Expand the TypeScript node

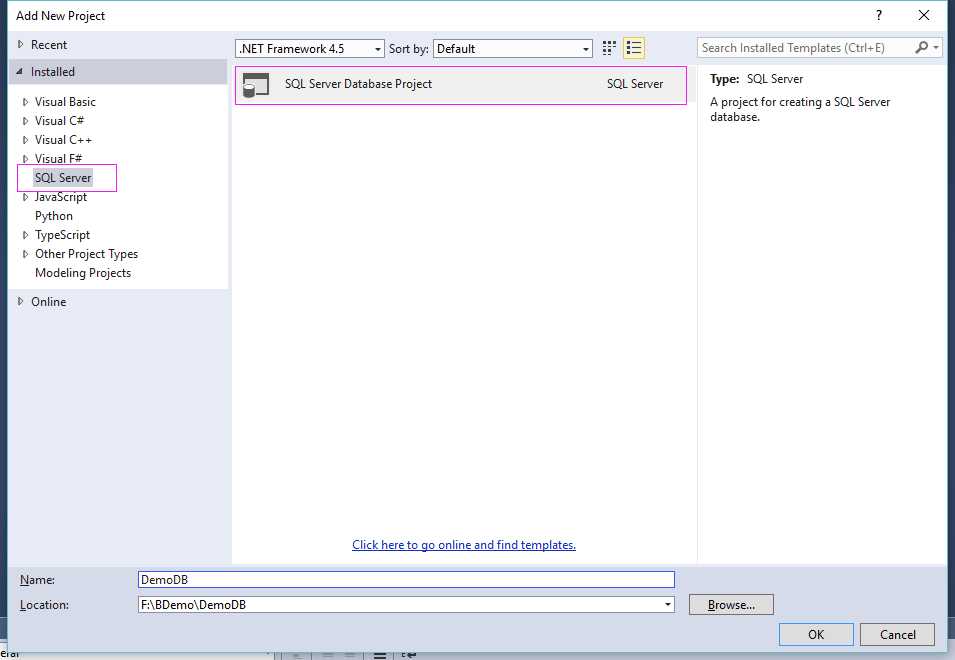25,235
